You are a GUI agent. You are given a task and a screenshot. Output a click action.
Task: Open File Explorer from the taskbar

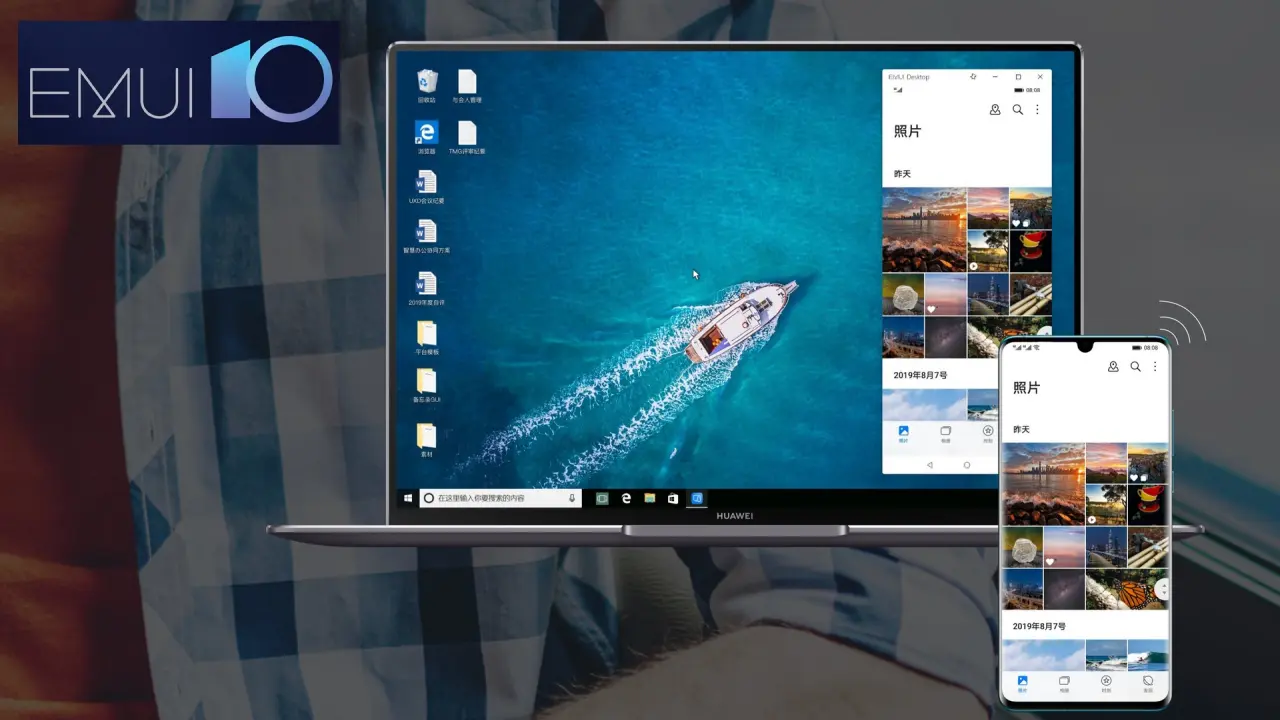point(649,498)
